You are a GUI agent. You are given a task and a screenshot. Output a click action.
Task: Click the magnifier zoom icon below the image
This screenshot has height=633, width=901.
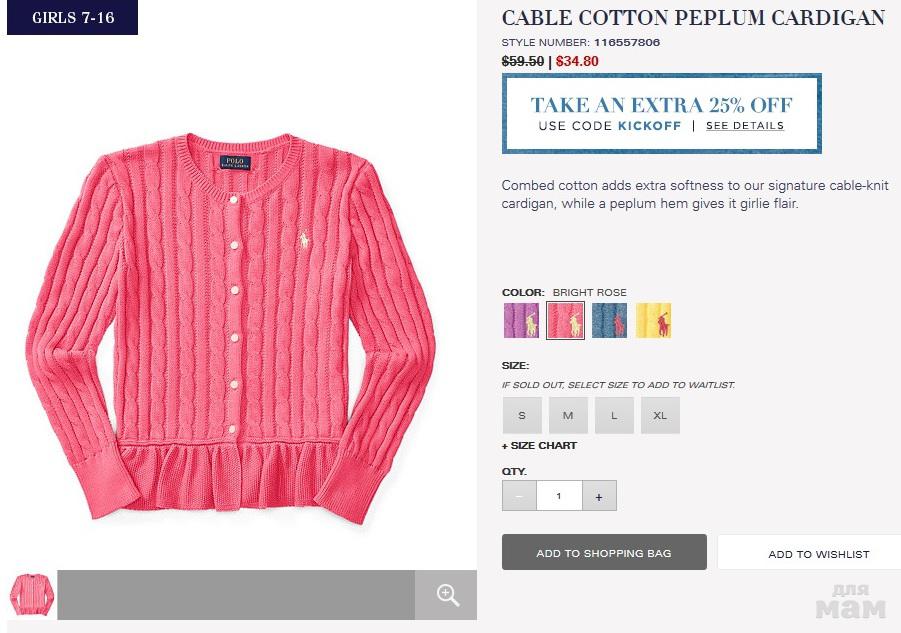[x=446, y=595]
